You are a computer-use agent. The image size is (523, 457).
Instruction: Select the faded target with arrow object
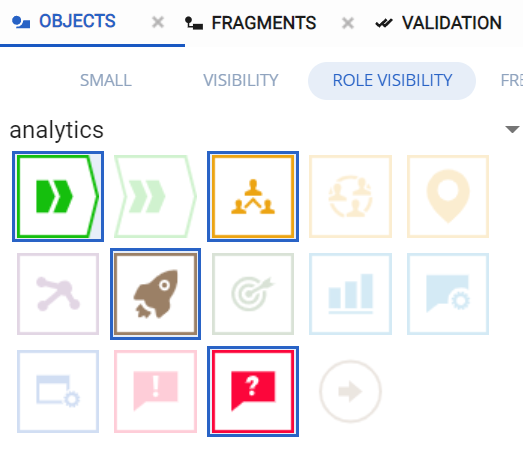[253, 294]
